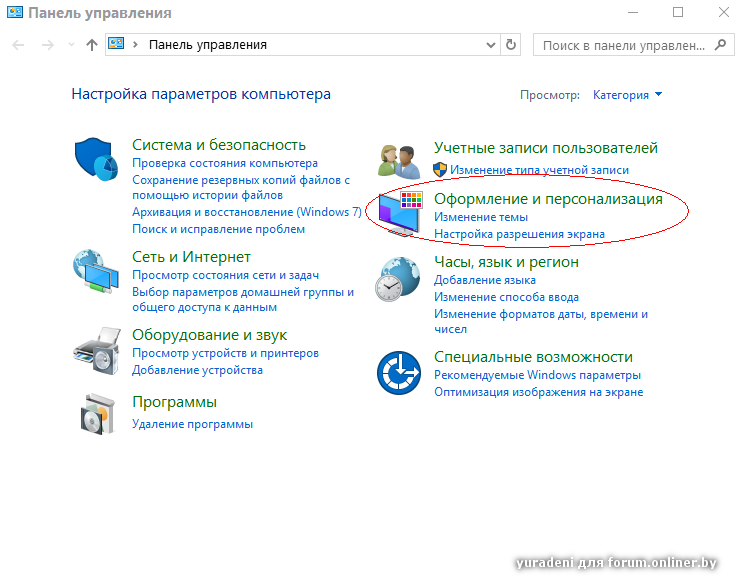
Task: Open the recent locations dropdown arrow
Action: [71, 45]
